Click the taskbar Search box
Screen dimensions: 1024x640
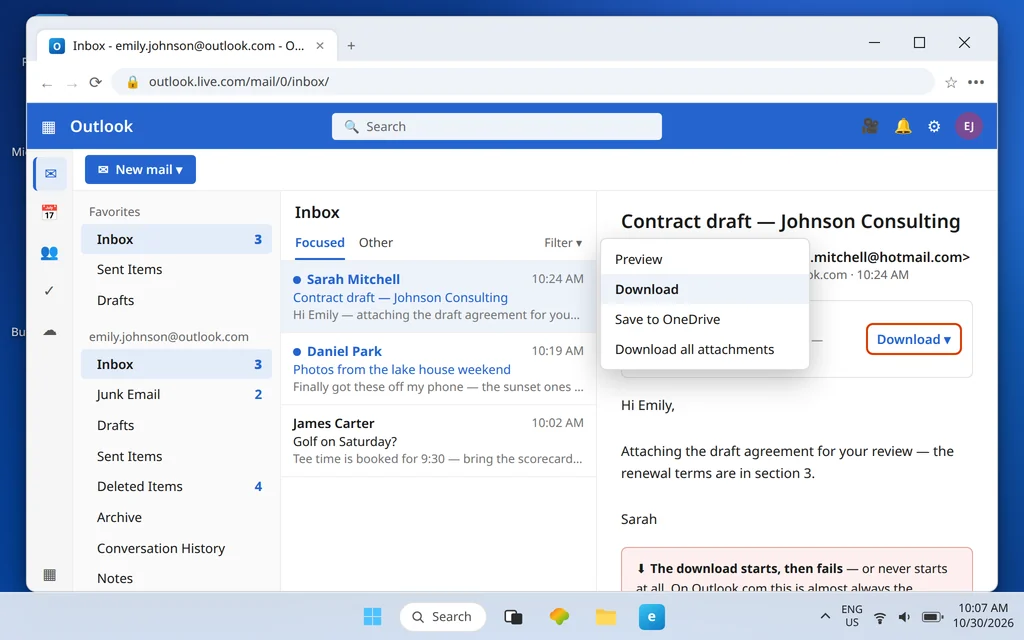pos(443,616)
